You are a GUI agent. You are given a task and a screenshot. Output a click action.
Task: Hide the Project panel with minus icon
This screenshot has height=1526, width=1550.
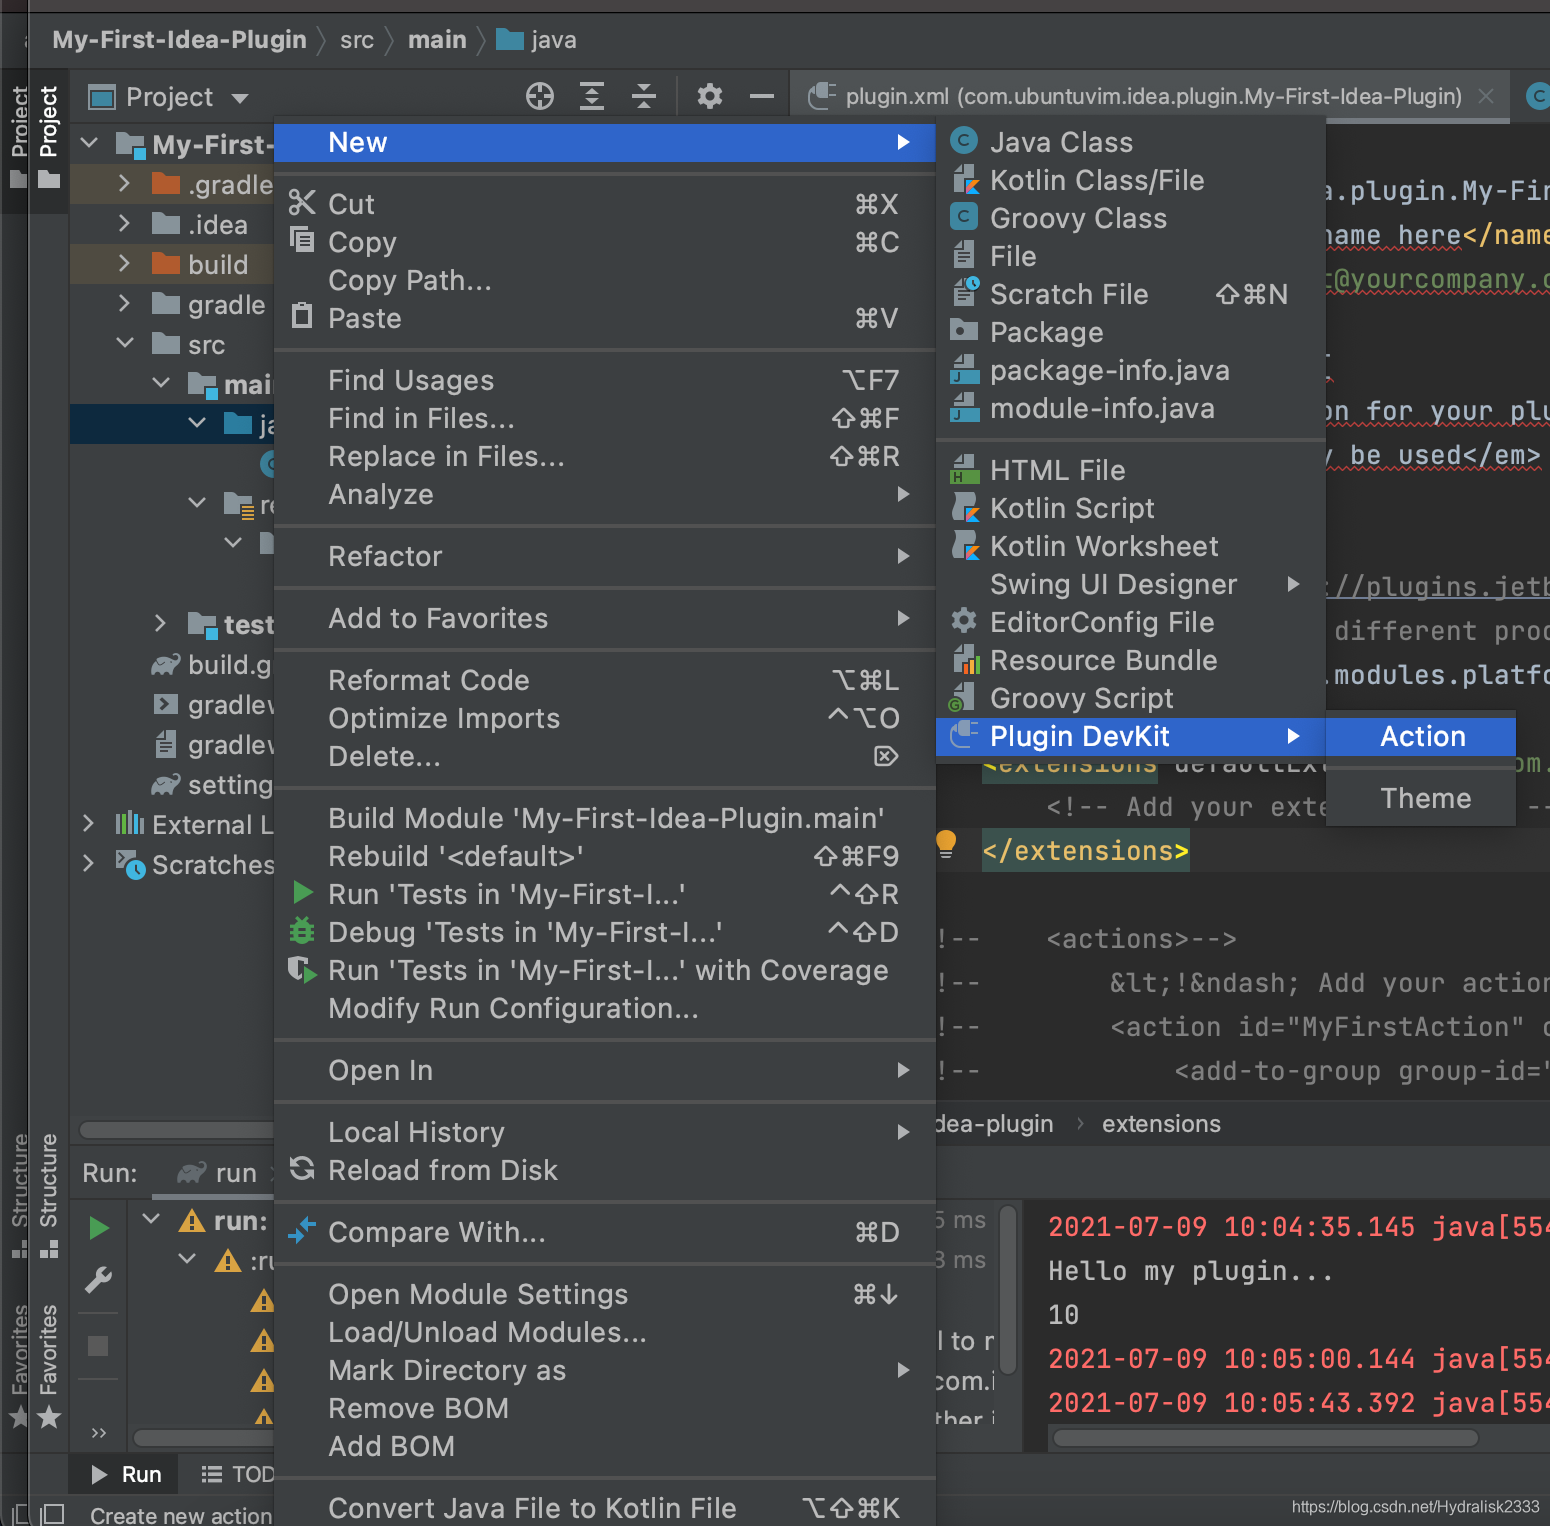pos(762,96)
